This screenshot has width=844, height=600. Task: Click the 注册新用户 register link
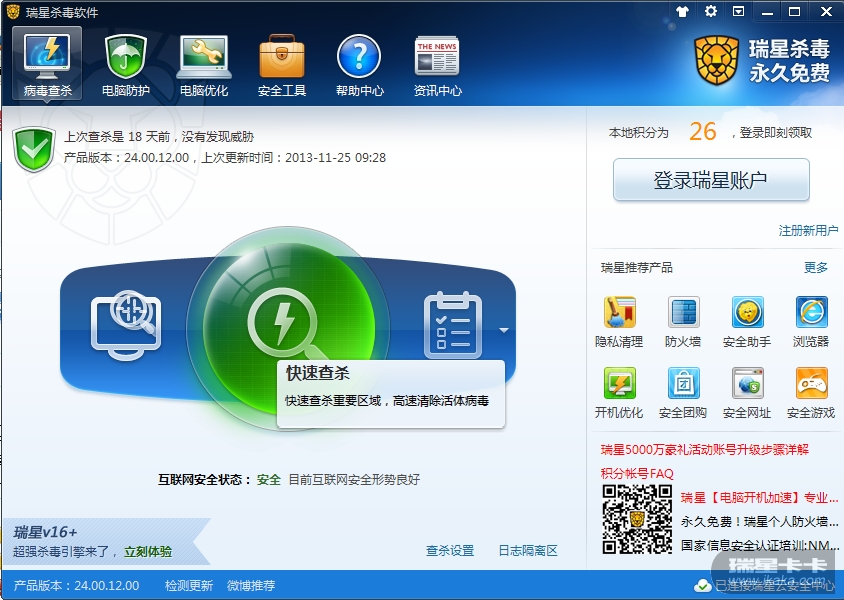[x=808, y=230]
